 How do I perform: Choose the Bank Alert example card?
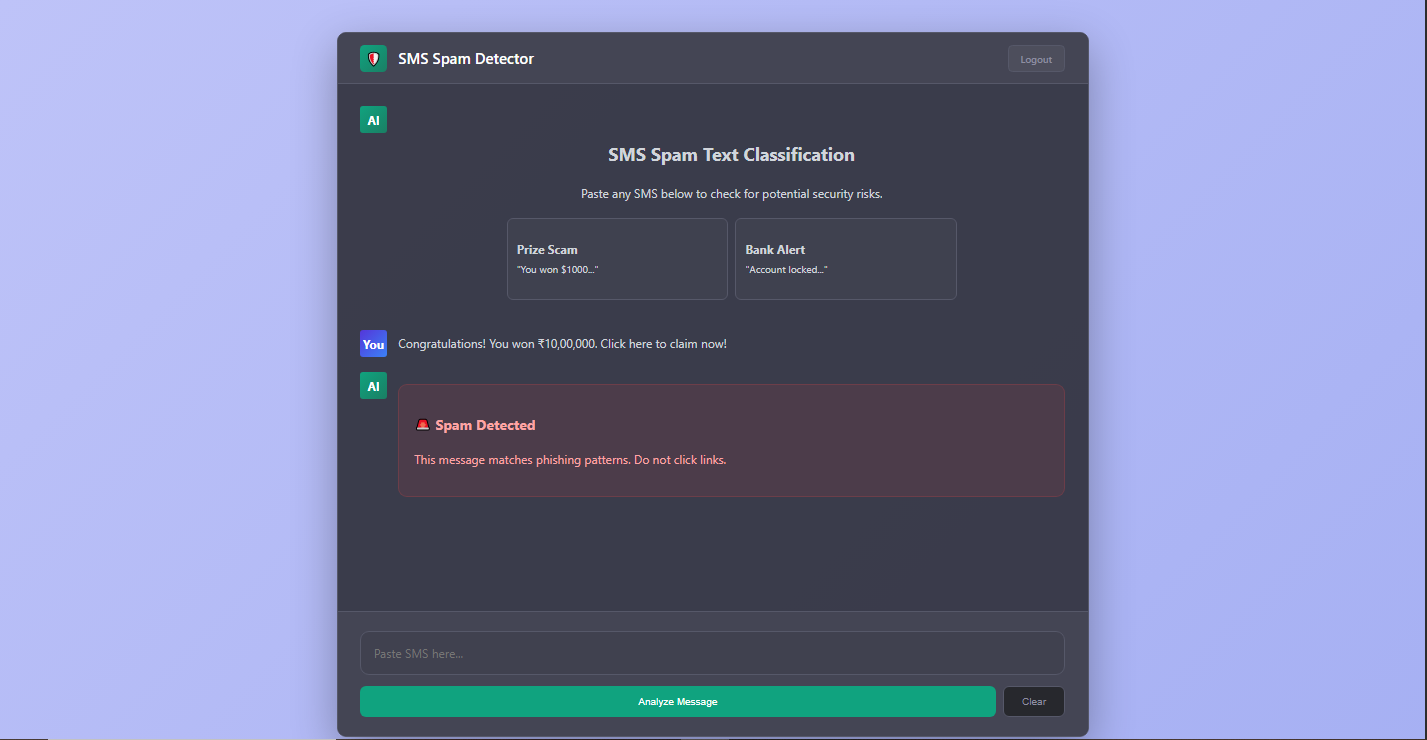tap(846, 259)
